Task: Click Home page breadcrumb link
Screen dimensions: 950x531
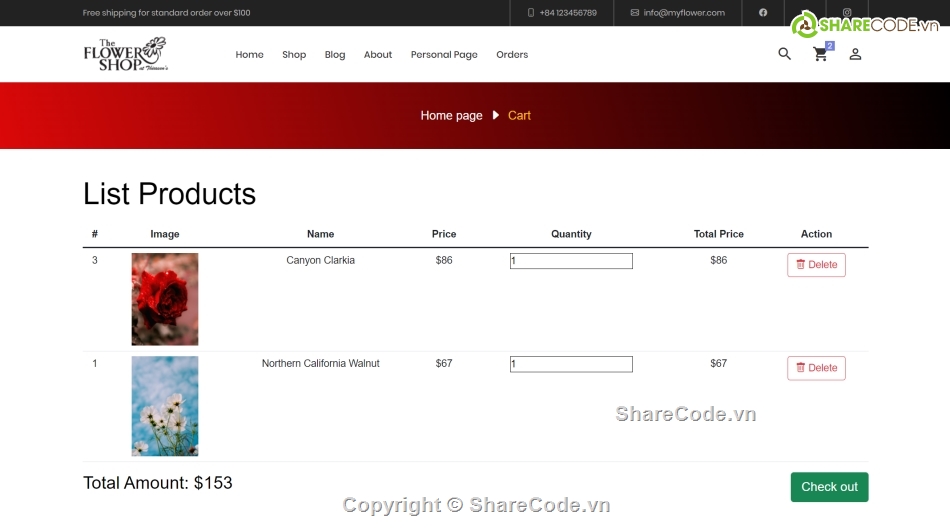Action: click(451, 116)
